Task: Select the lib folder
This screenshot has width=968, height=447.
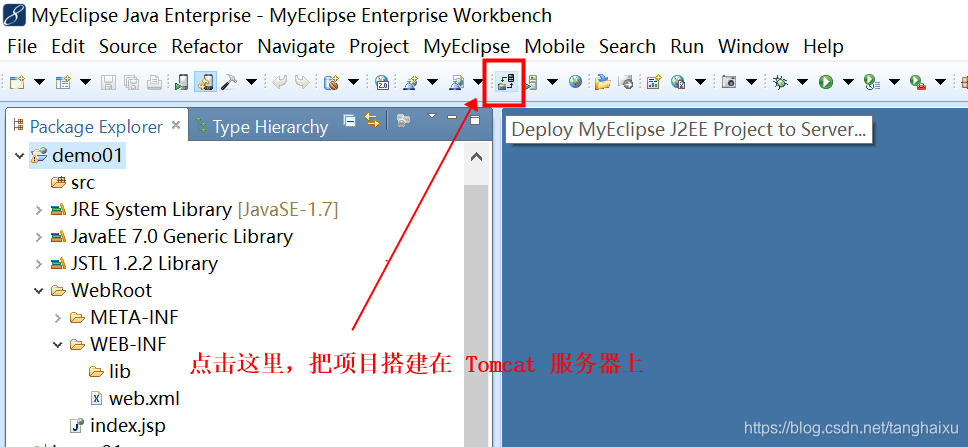Action: click(109, 371)
